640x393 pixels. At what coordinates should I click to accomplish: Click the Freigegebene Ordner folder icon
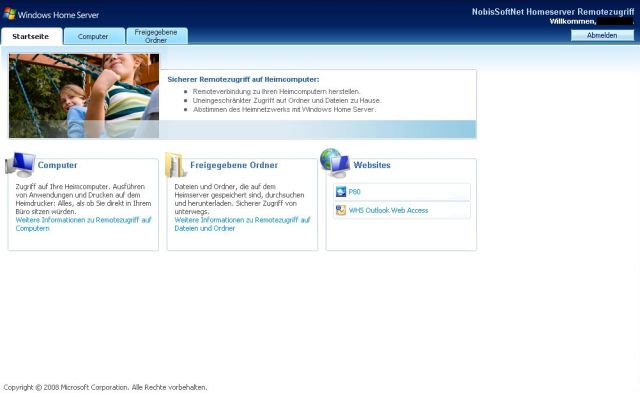point(176,165)
